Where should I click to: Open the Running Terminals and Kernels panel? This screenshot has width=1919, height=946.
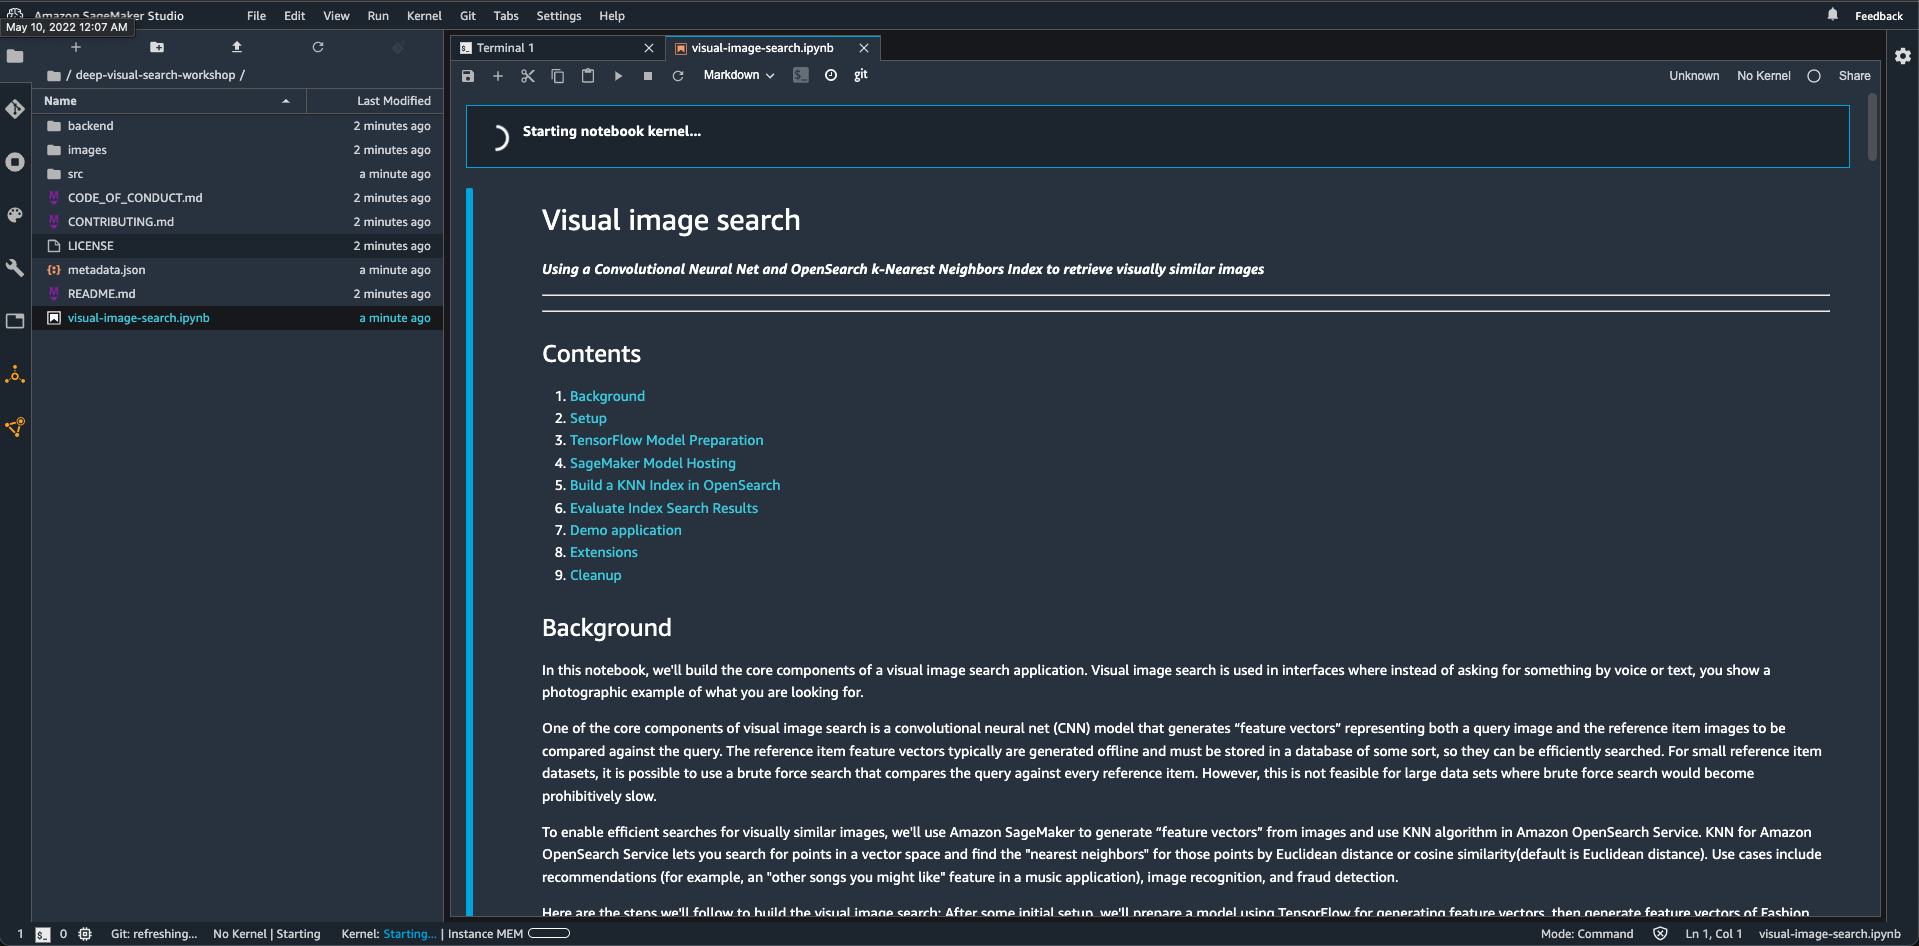coord(15,162)
